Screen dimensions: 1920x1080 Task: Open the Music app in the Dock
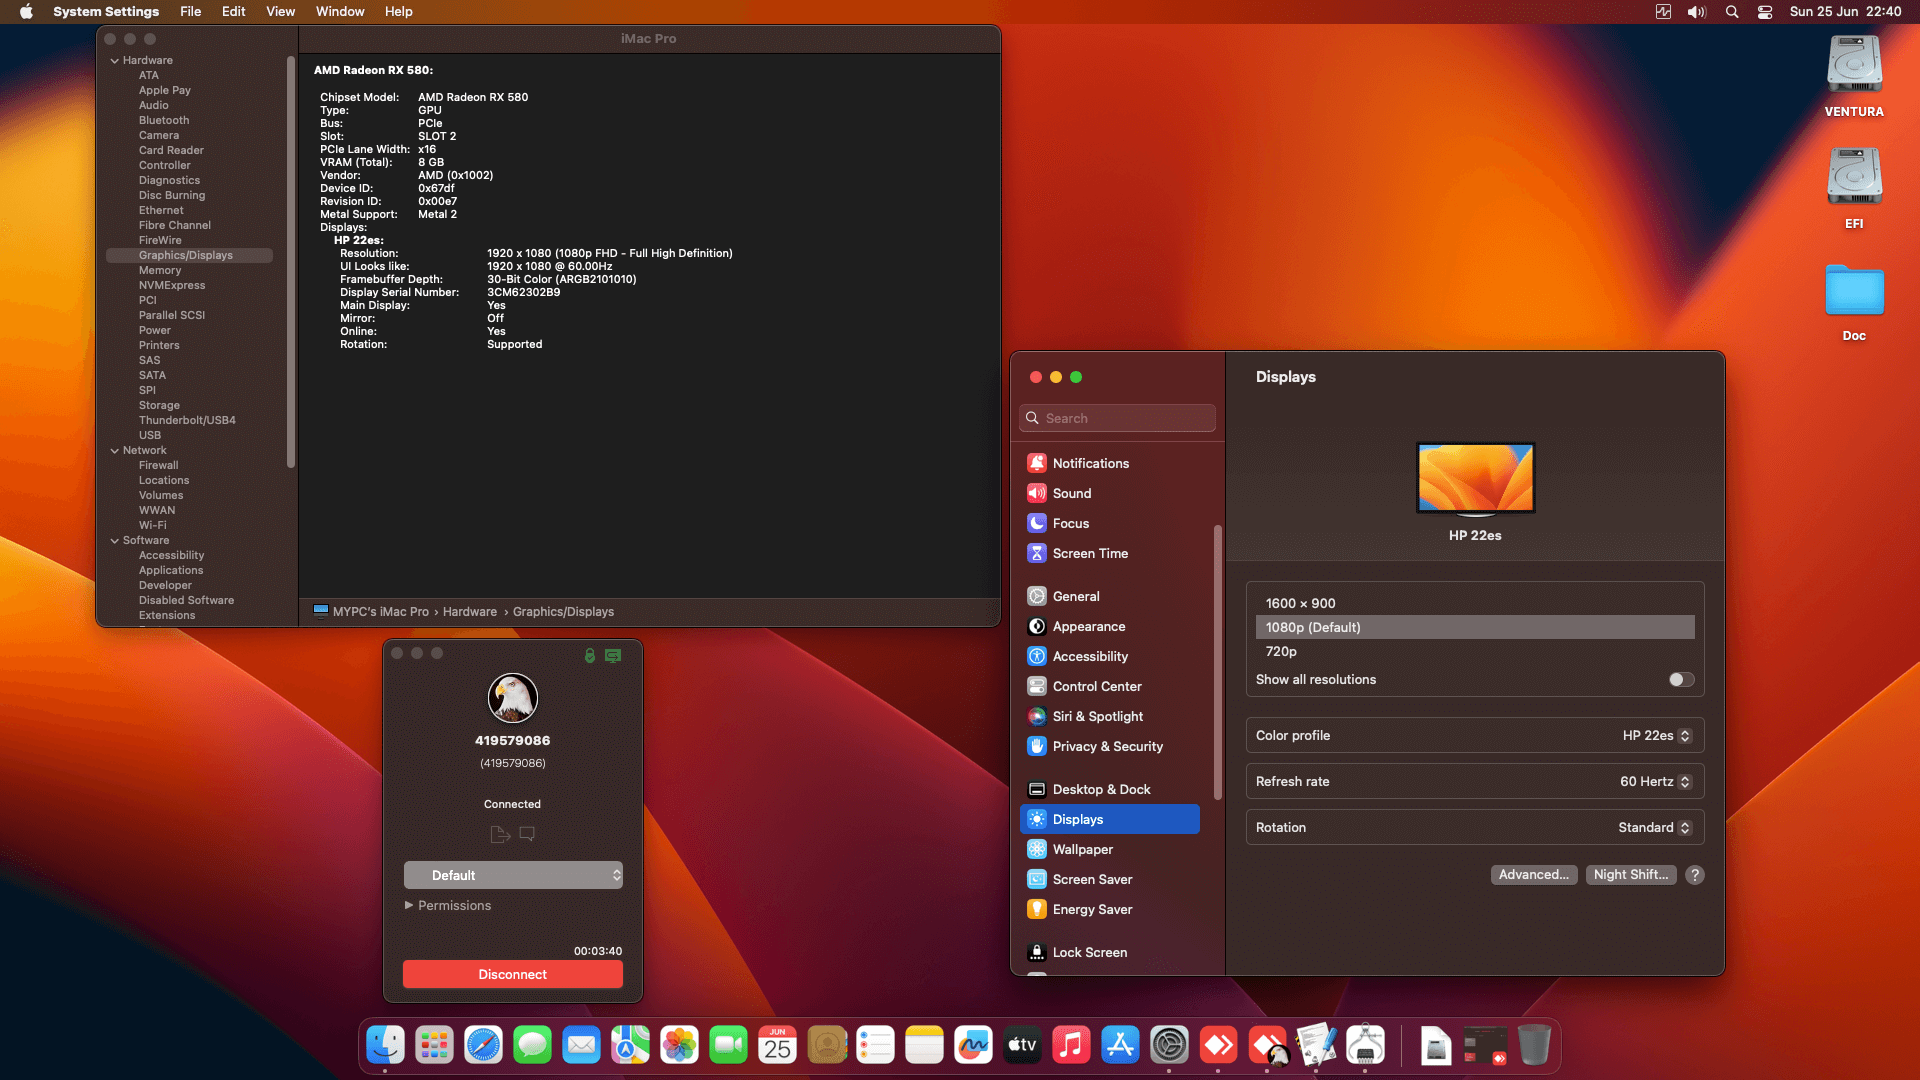(1071, 1046)
